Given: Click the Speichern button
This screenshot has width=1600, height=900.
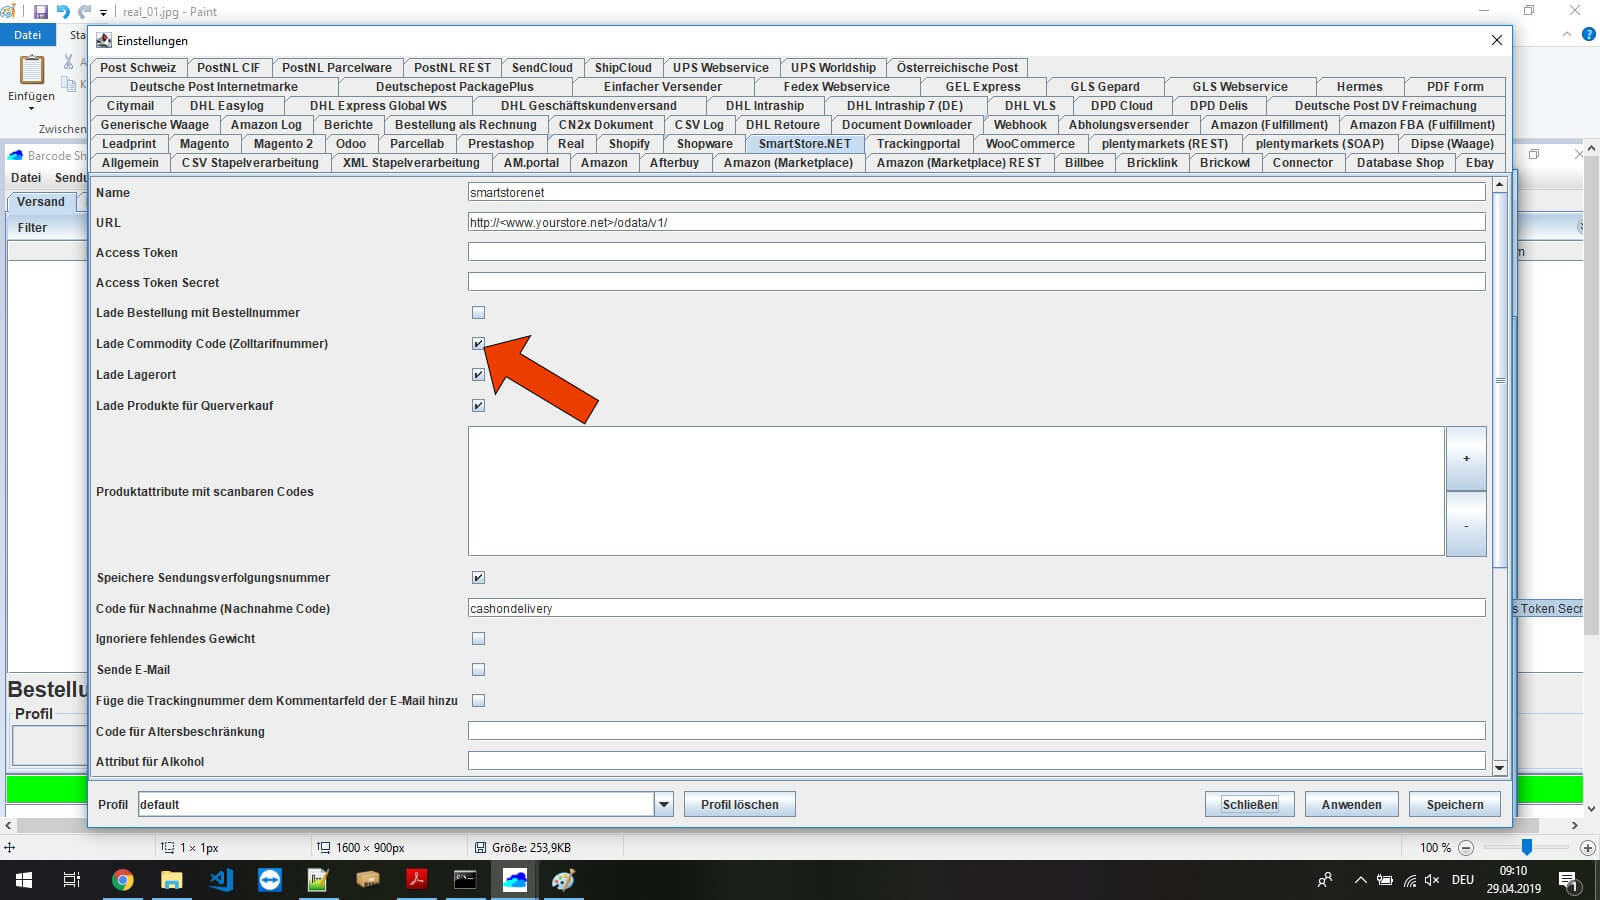Looking at the screenshot, I should point(1455,804).
